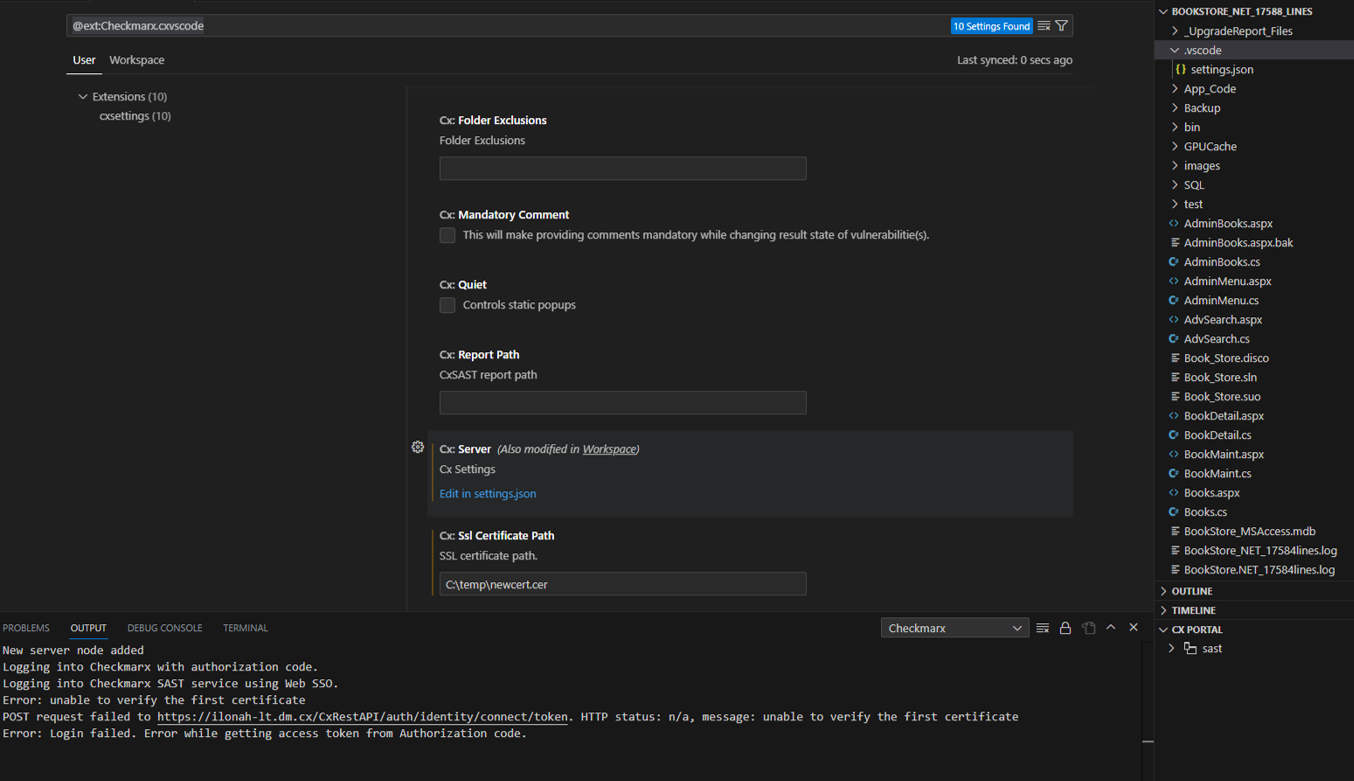Click the 10 Settings Found badge
This screenshot has width=1354, height=781.
pos(991,26)
